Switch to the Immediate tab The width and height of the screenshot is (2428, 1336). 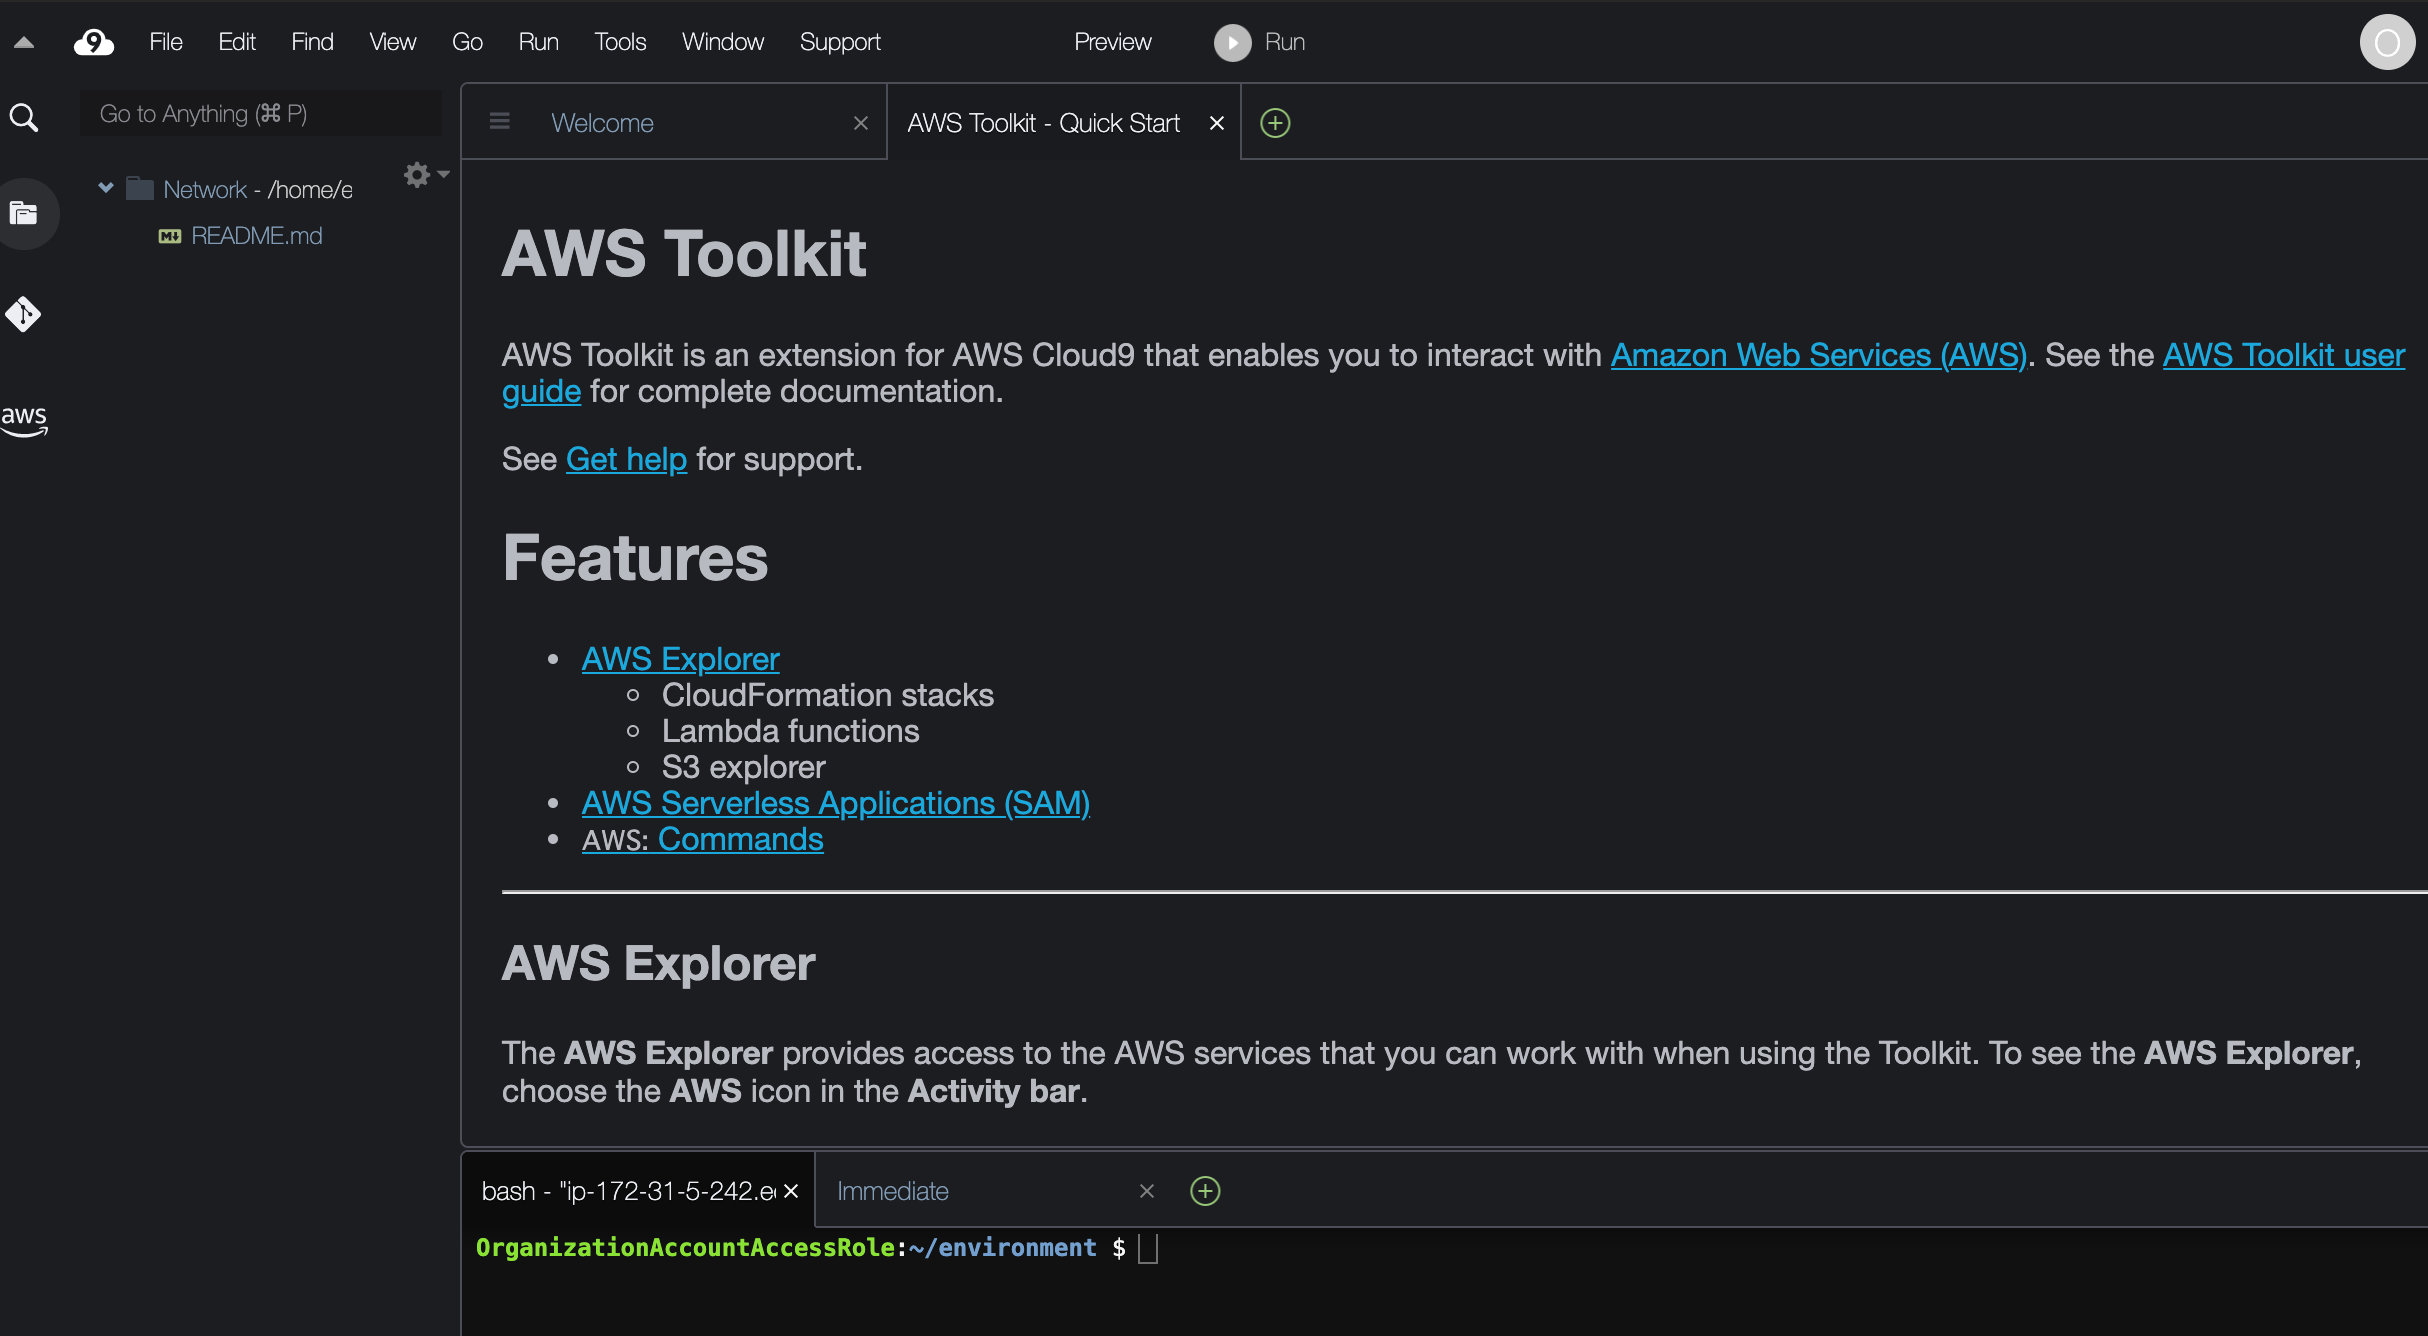(892, 1191)
